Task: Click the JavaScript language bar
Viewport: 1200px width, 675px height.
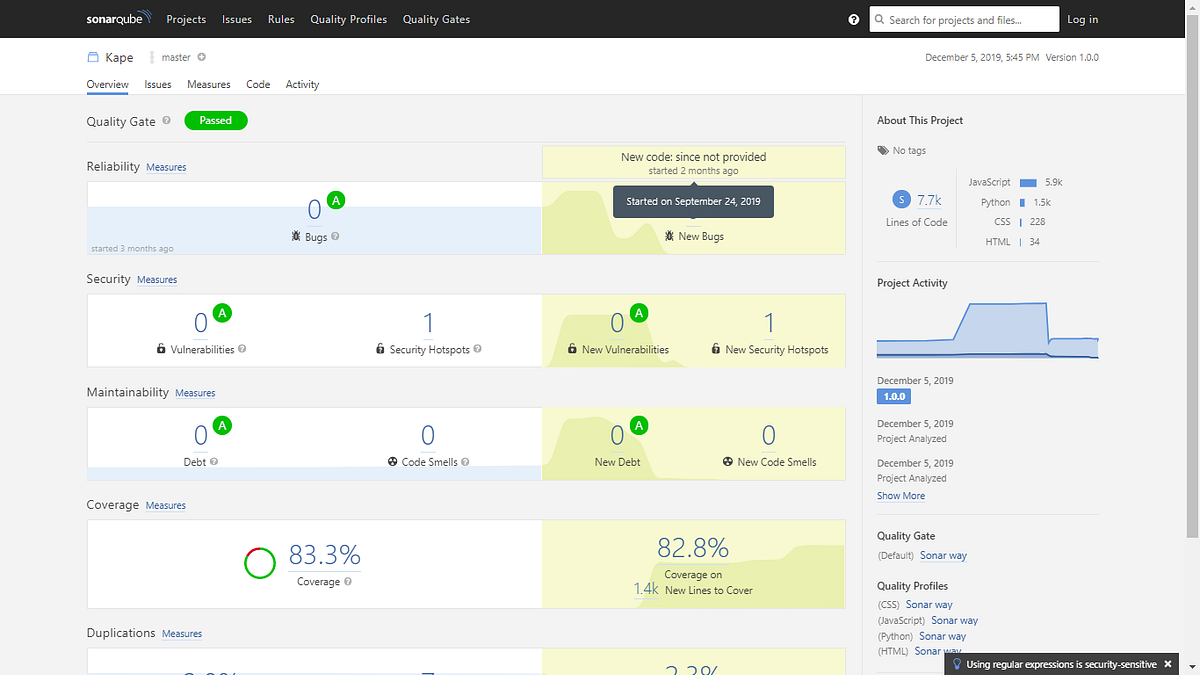Action: click(1028, 183)
